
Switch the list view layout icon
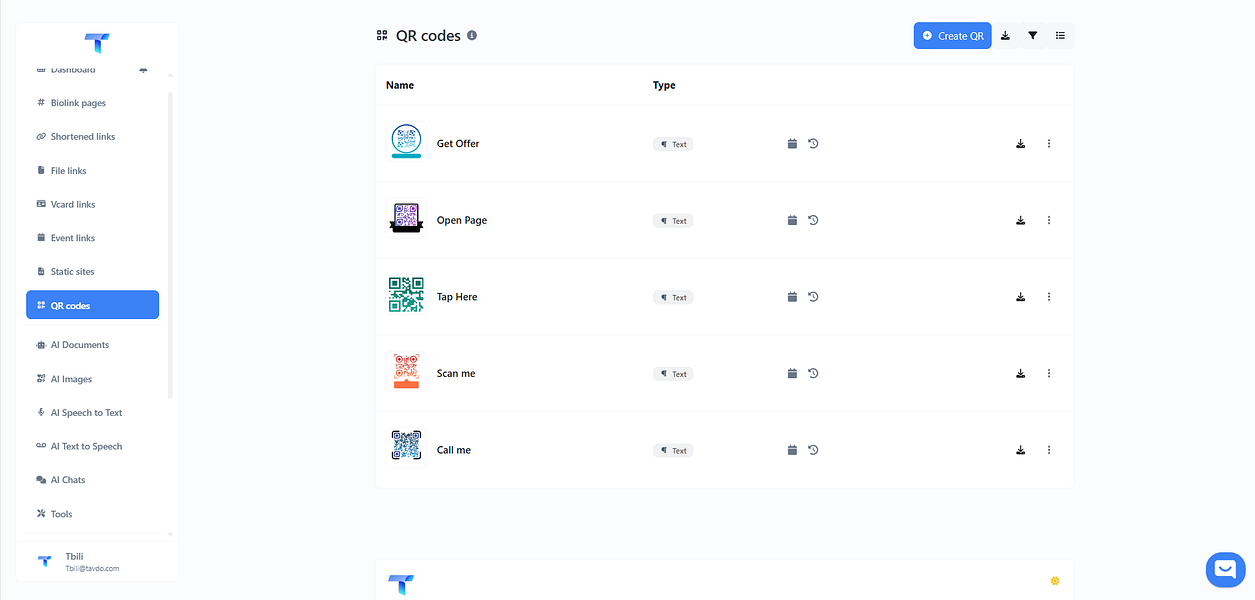click(x=1060, y=36)
